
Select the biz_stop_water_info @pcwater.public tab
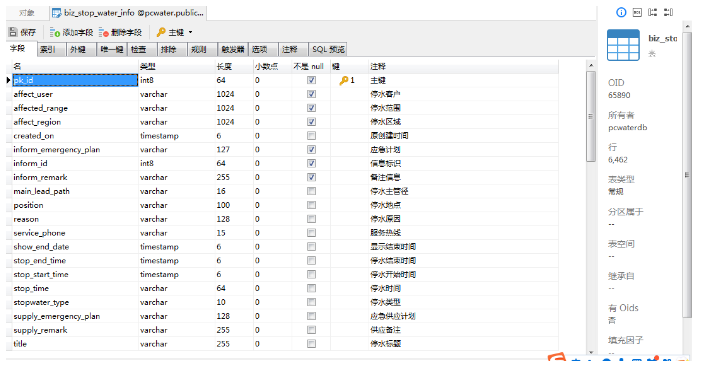click(128, 13)
